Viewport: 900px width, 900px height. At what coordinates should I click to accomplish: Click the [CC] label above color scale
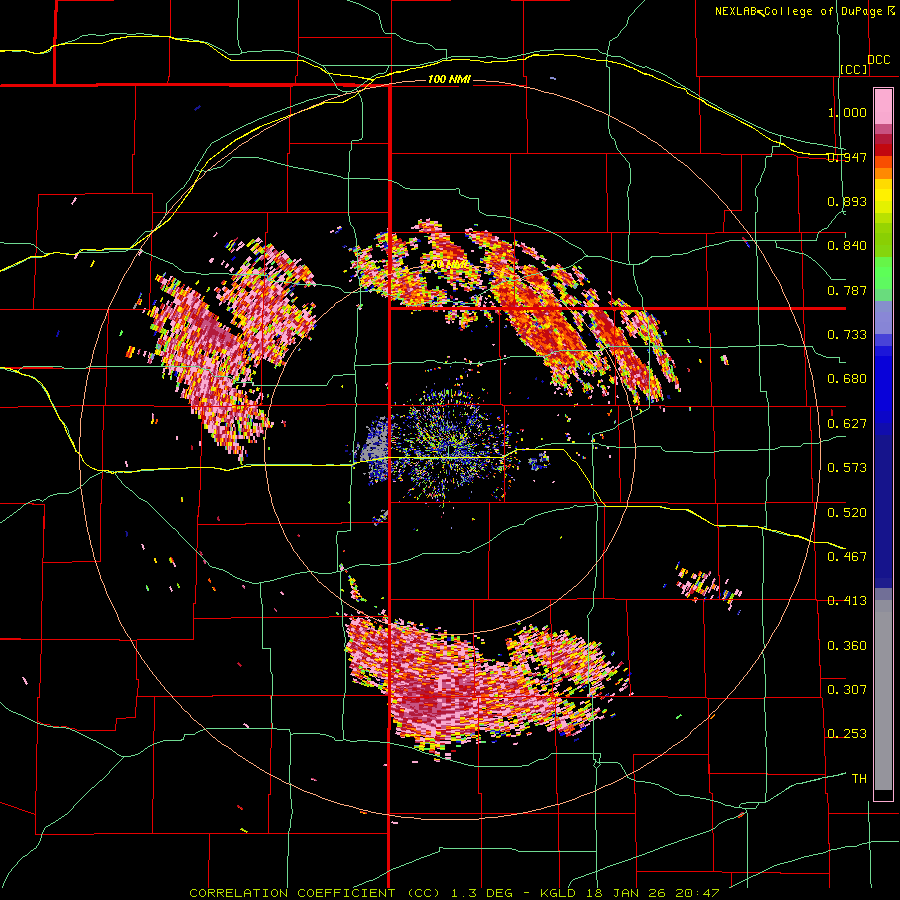pos(854,69)
